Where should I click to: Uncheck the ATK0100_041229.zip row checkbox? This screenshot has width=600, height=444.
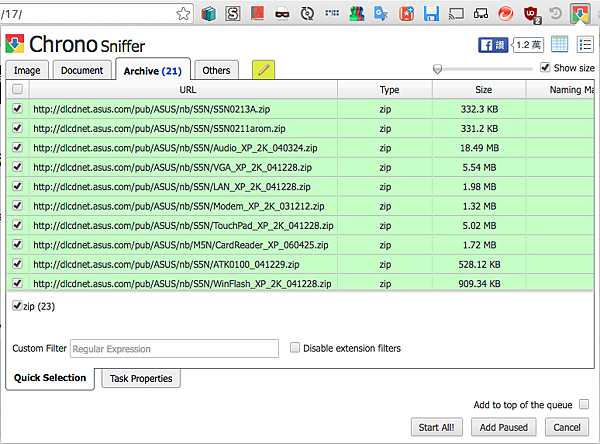pos(17,264)
